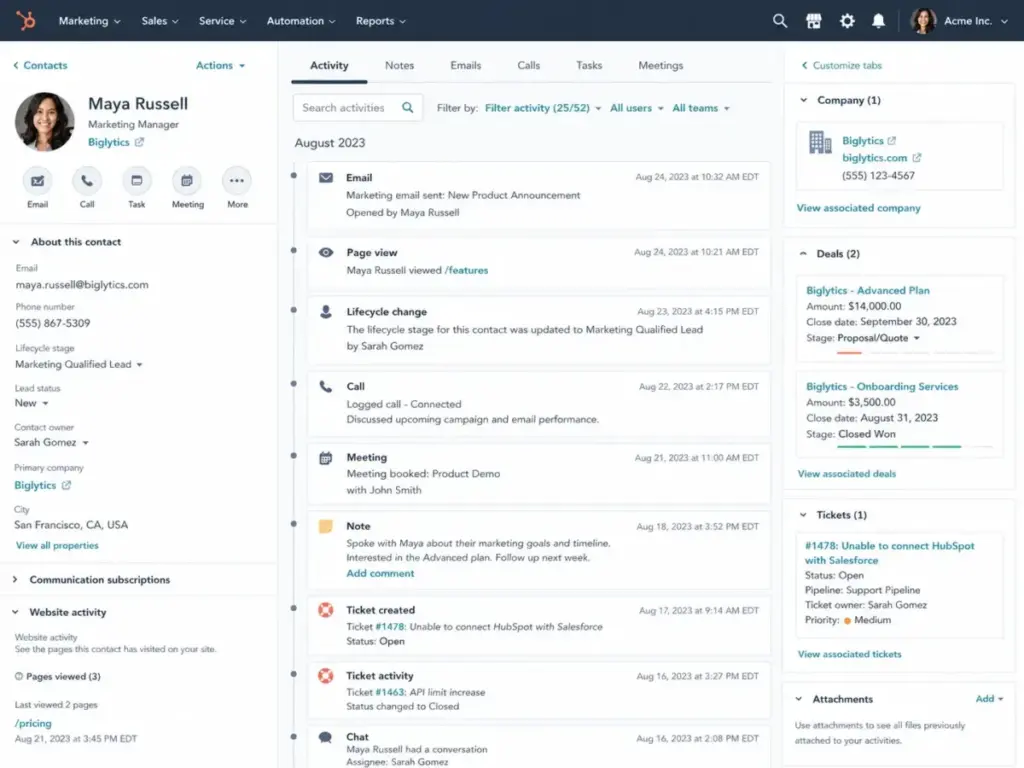The width and height of the screenshot is (1024, 768).
Task: Click the eye icon on the Page view activity
Action: point(326,253)
